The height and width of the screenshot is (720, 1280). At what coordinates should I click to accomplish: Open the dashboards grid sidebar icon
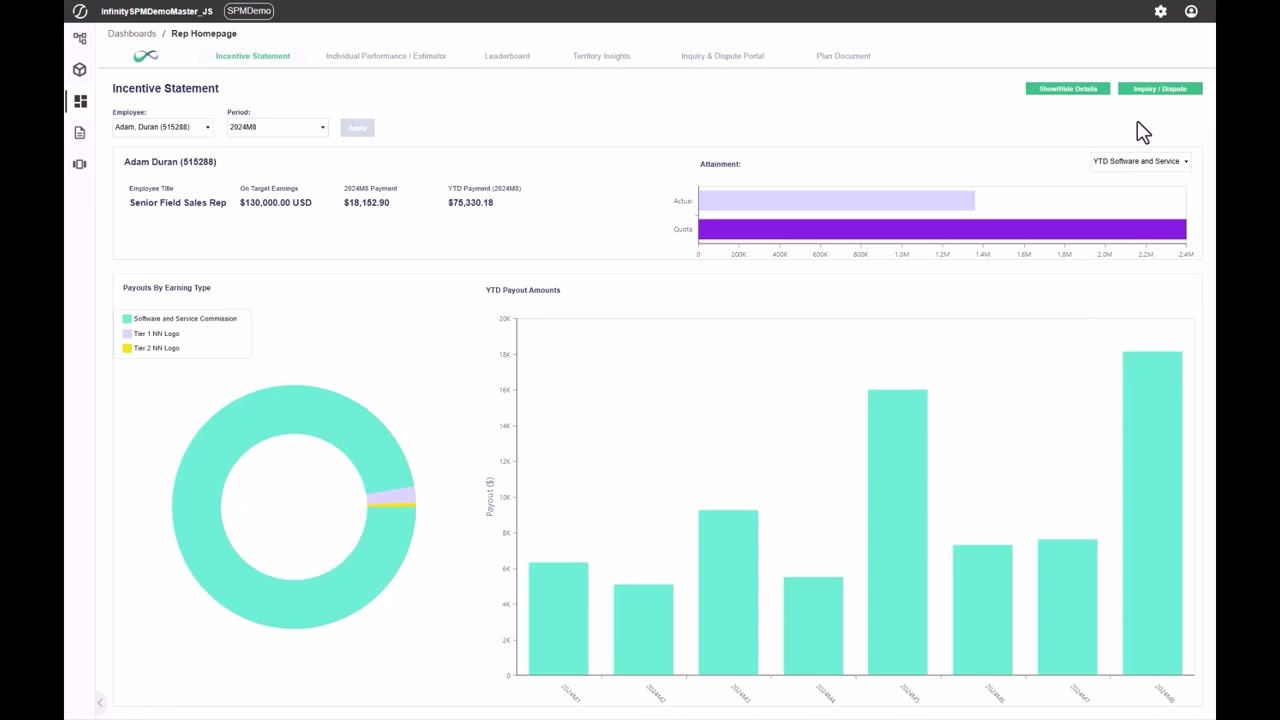80,101
